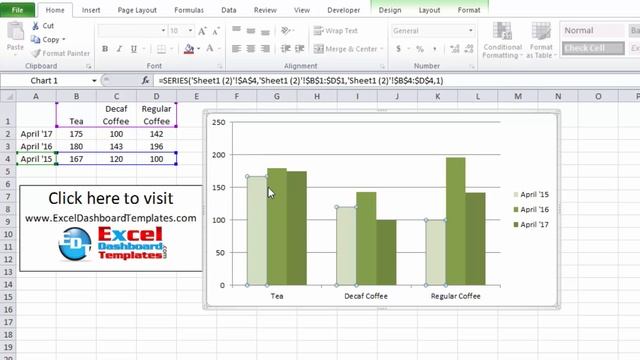The width and height of the screenshot is (640, 360).
Task: Open the font size dropdown
Action: 190,31
